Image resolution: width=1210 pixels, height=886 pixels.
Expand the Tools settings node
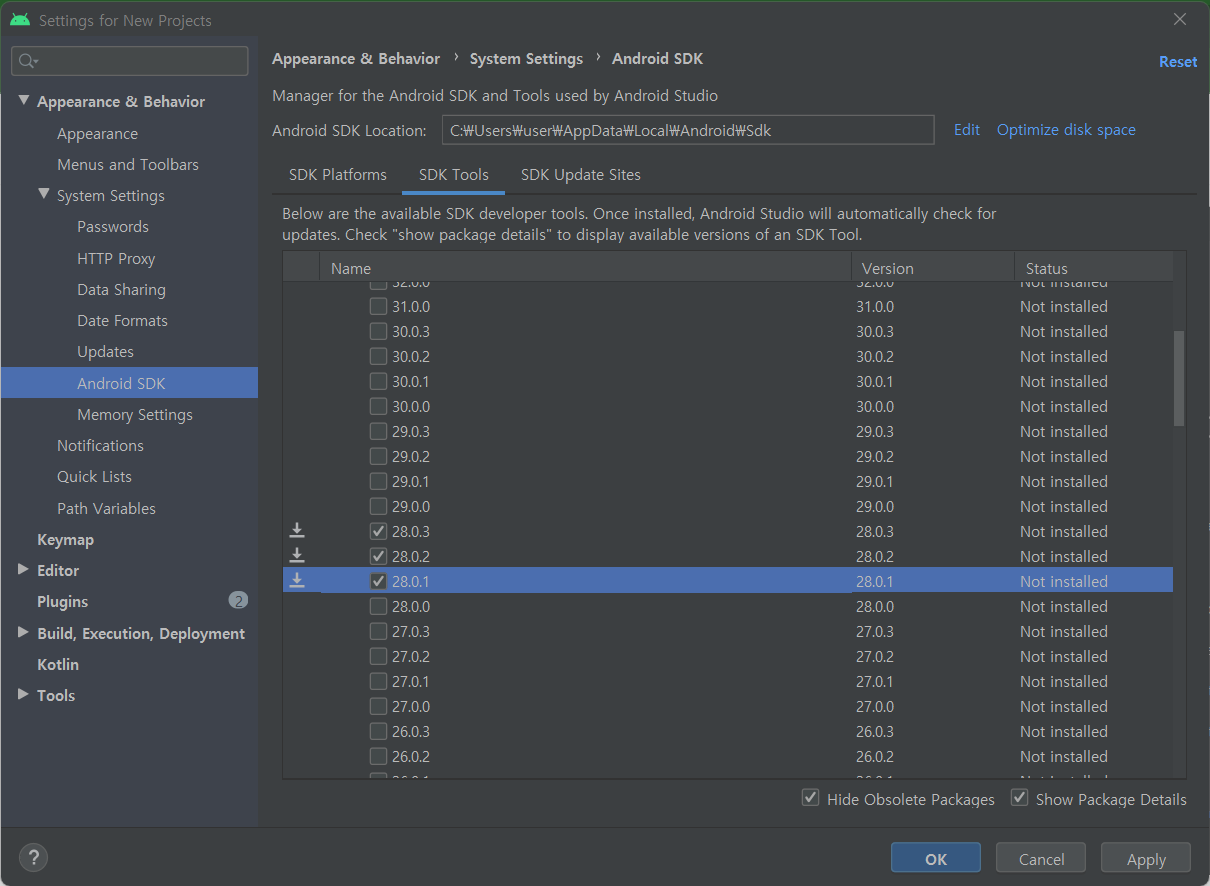coord(23,695)
